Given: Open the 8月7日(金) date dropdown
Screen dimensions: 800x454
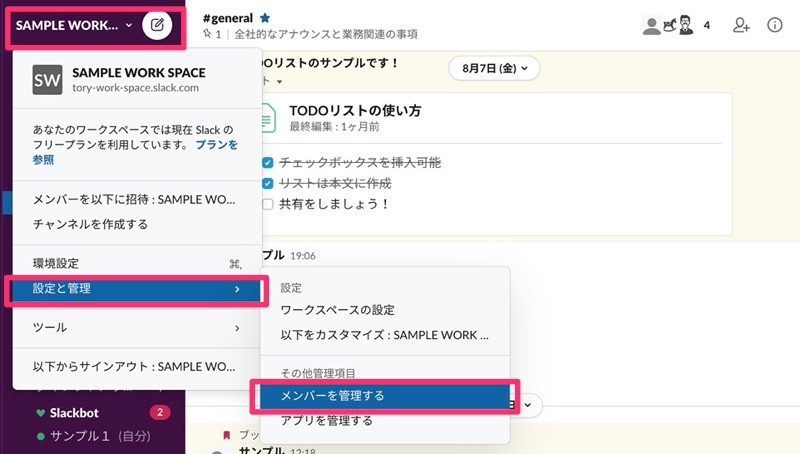Looking at the screenshot, I should click(494, 68).
